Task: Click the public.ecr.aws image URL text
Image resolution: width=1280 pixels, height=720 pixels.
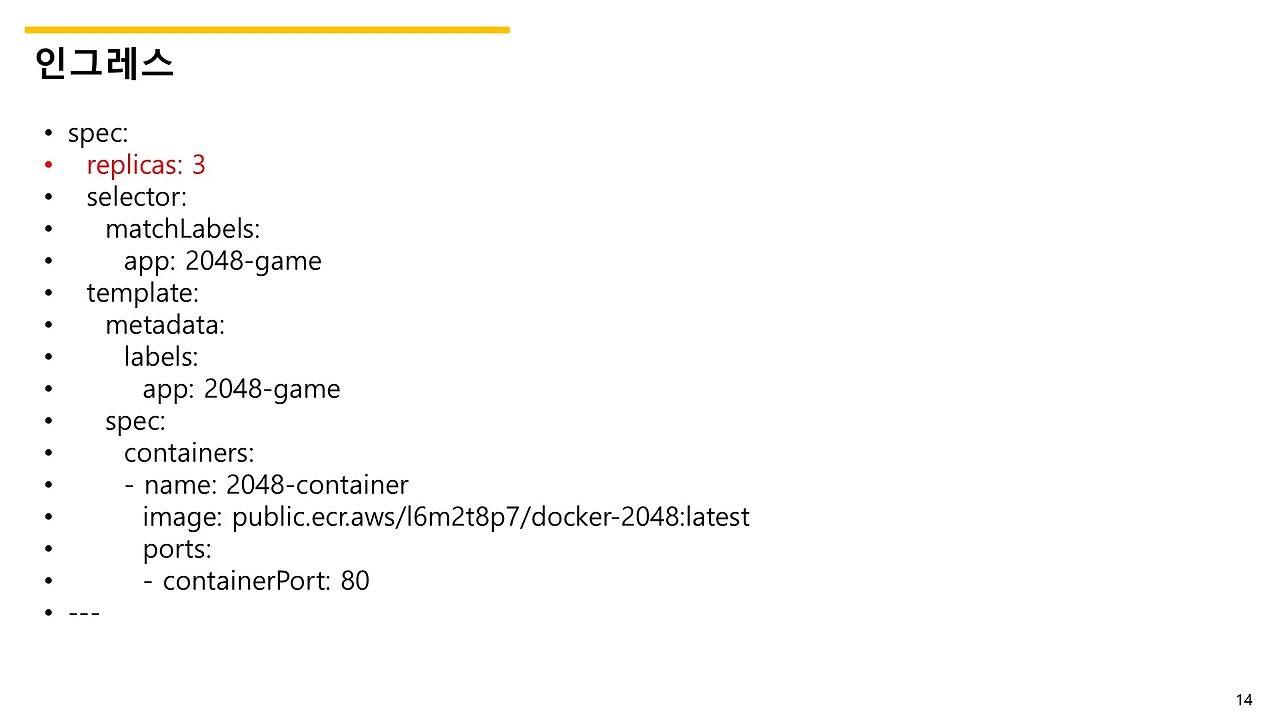Action: [x=490, y=517]
